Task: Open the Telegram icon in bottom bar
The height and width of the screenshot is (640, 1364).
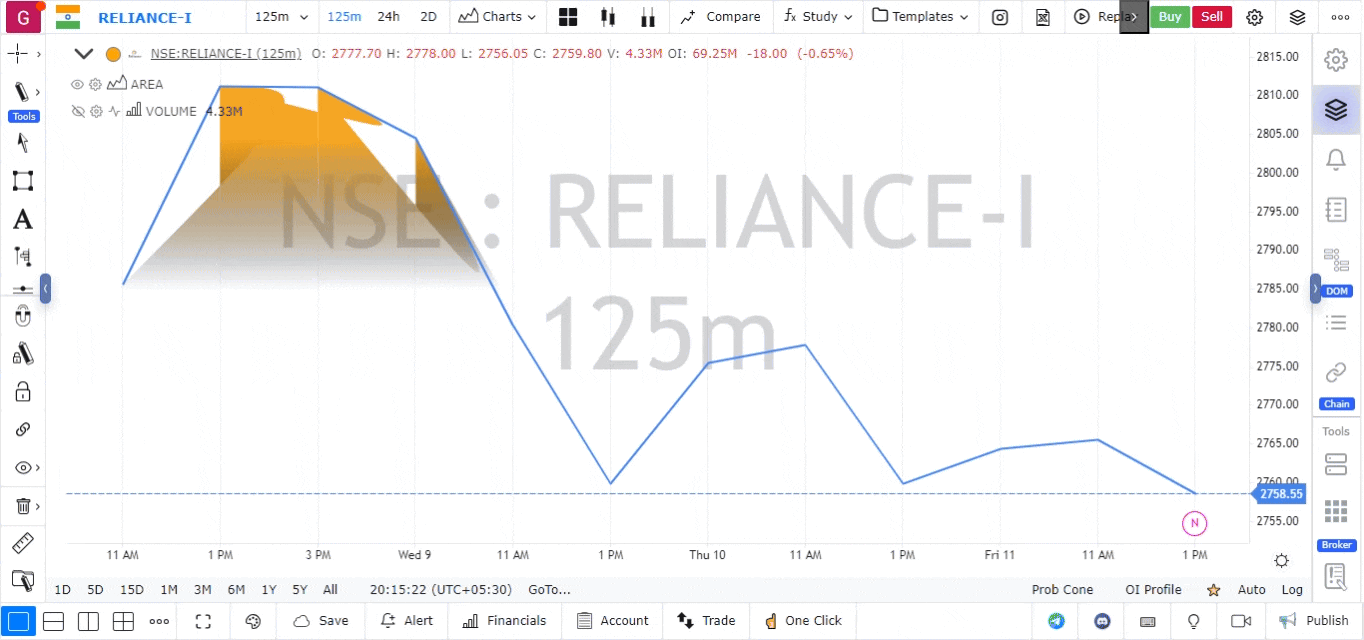Action: pos(1056,621)
